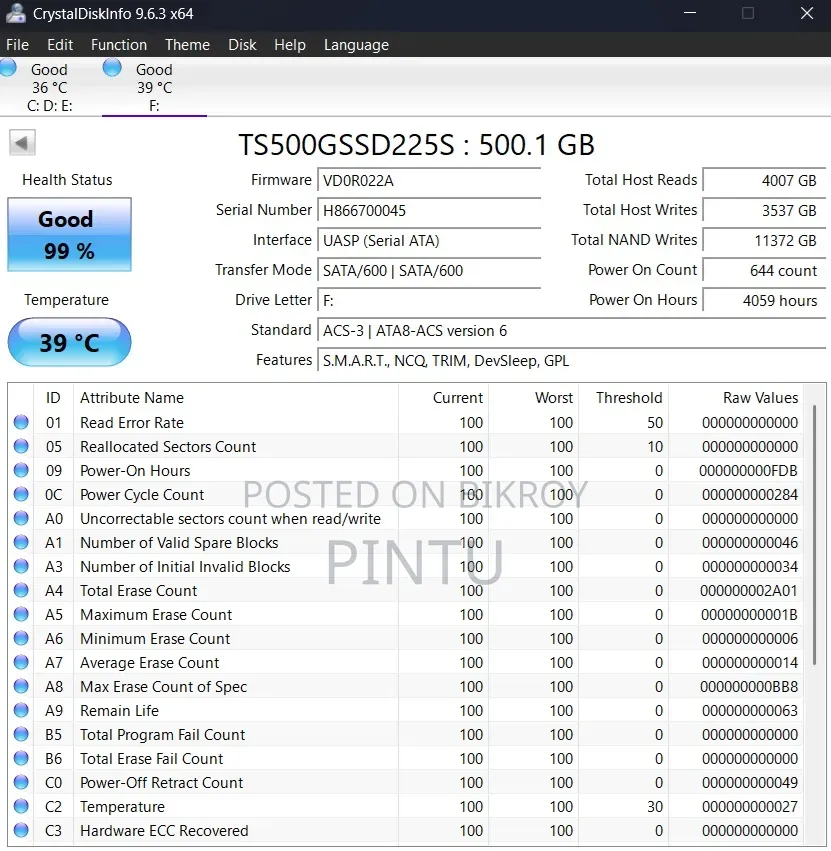
Task: Click status orb of Maximum Erase Count row
Action: pos(21,614)
